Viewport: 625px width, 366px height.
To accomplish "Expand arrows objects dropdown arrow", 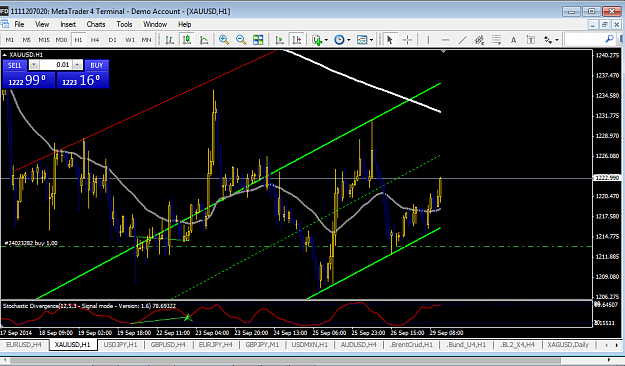I will coord(557,40).
